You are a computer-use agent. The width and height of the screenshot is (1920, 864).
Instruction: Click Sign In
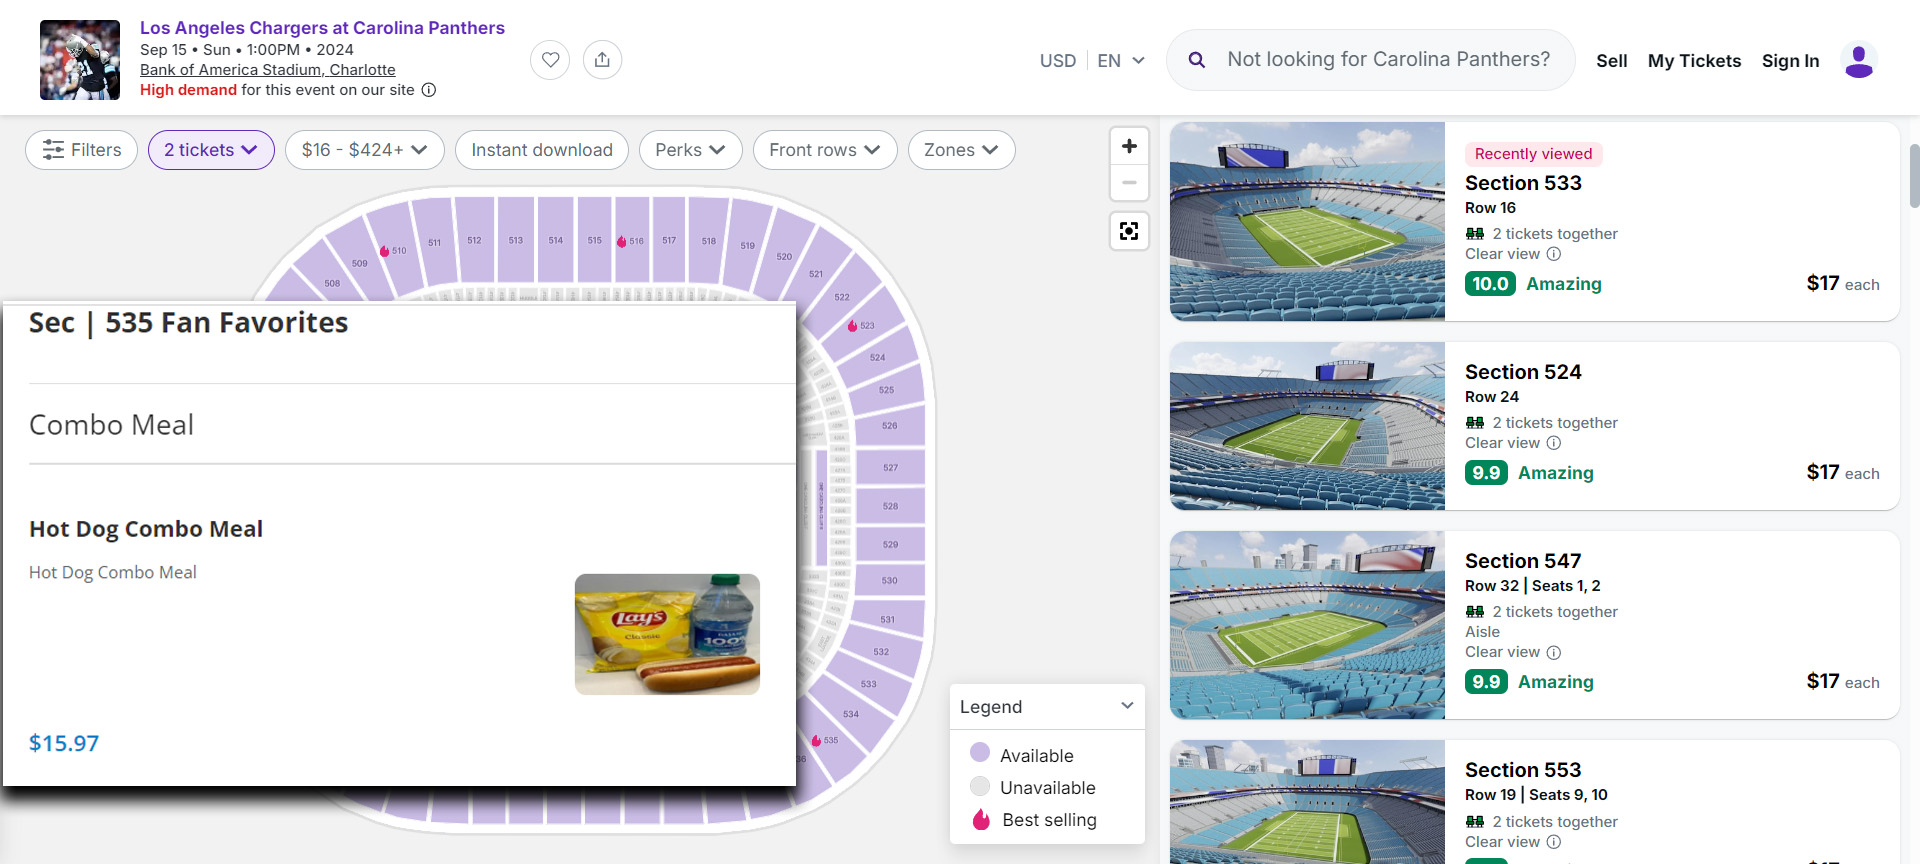pos(1791,61)
